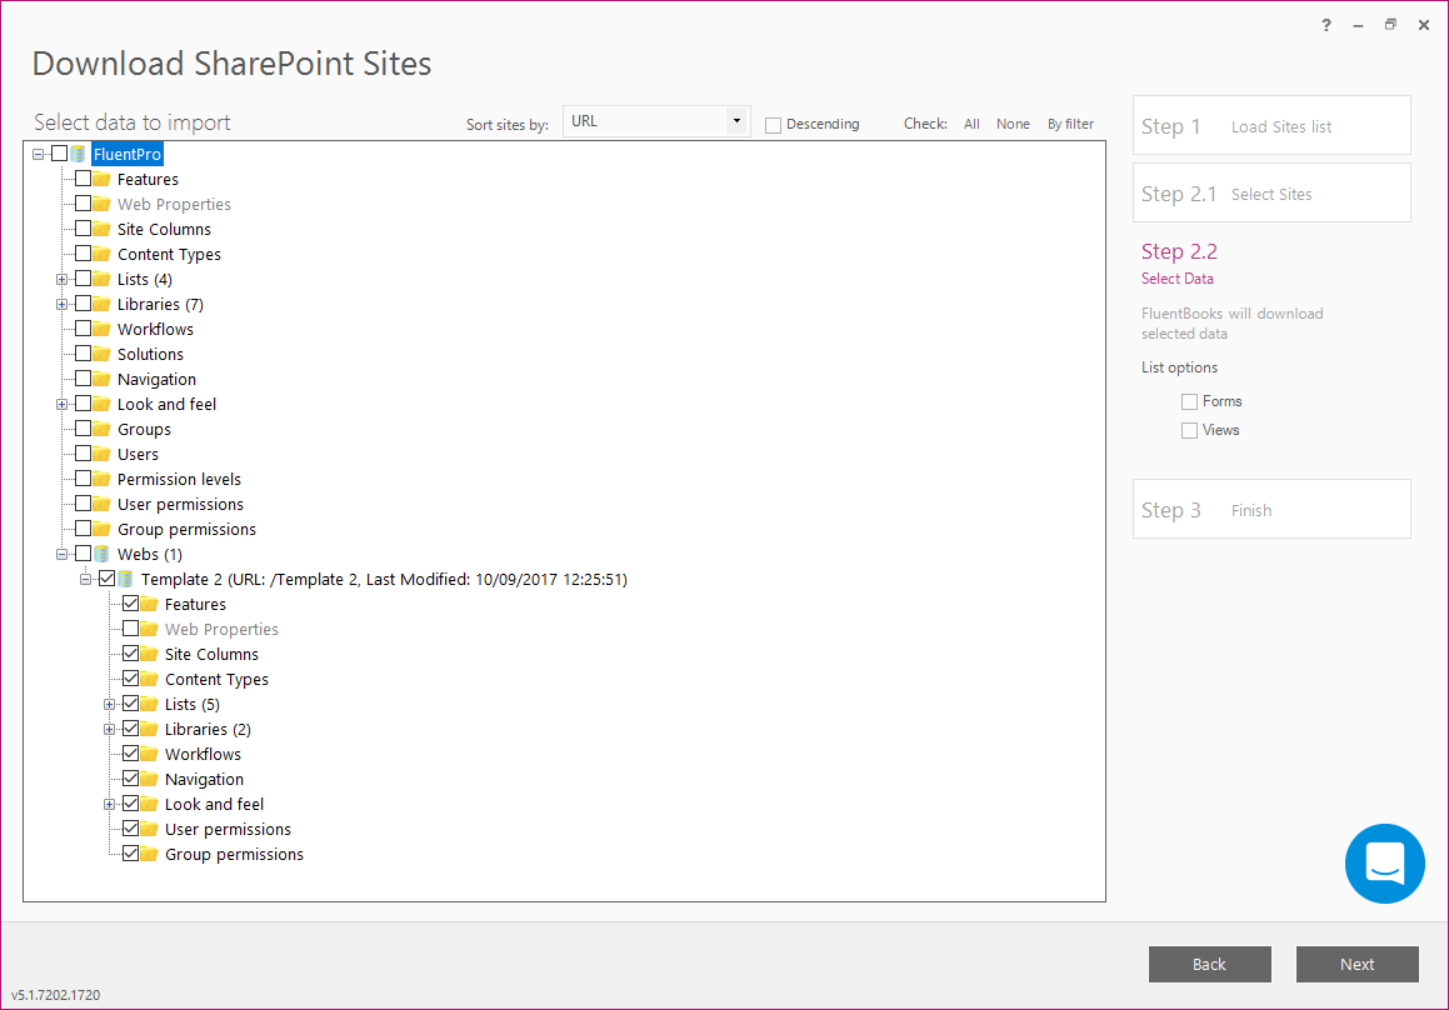Expand the Lists (5) node
The height and width of the screenshot is (1010, 1449).
coord(110,704)
